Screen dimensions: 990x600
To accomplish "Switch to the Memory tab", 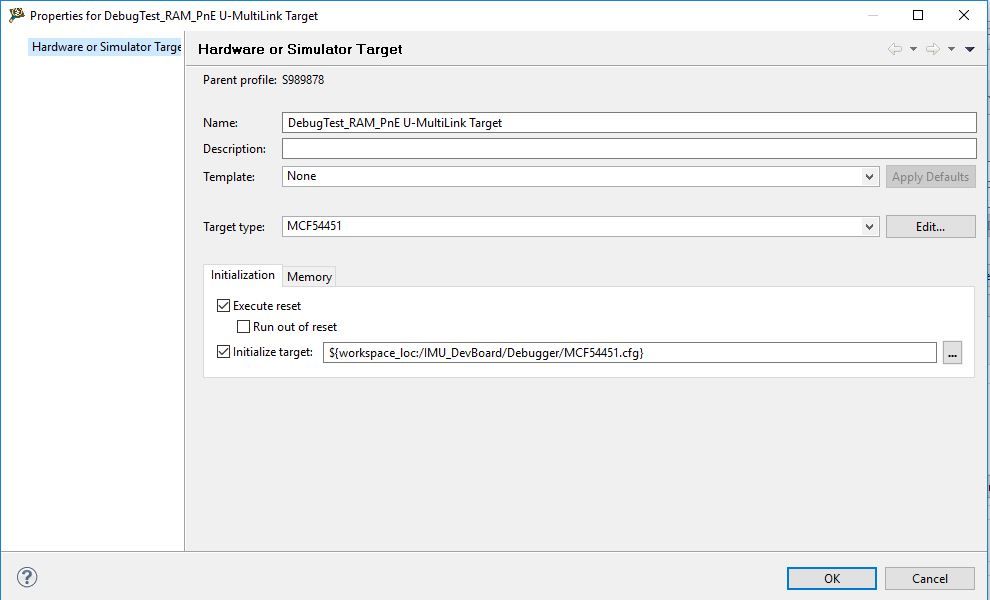I will 309,277.
